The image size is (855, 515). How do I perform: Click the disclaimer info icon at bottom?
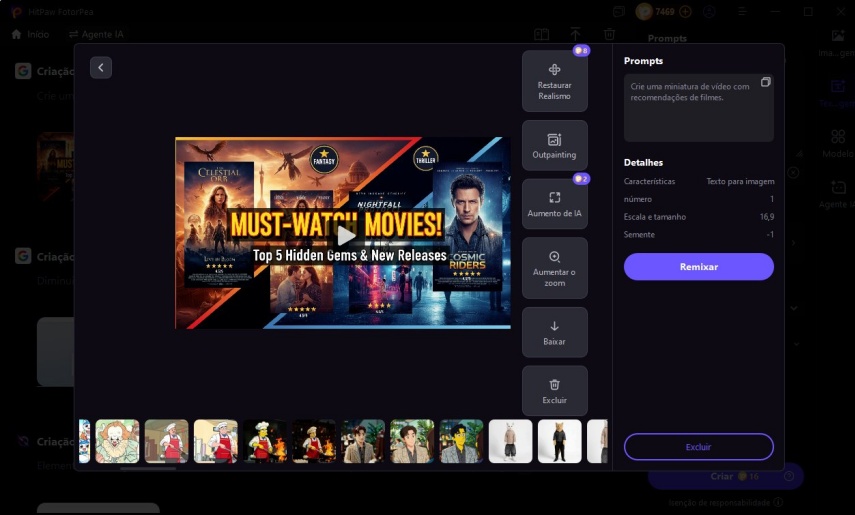pos(778,502)
